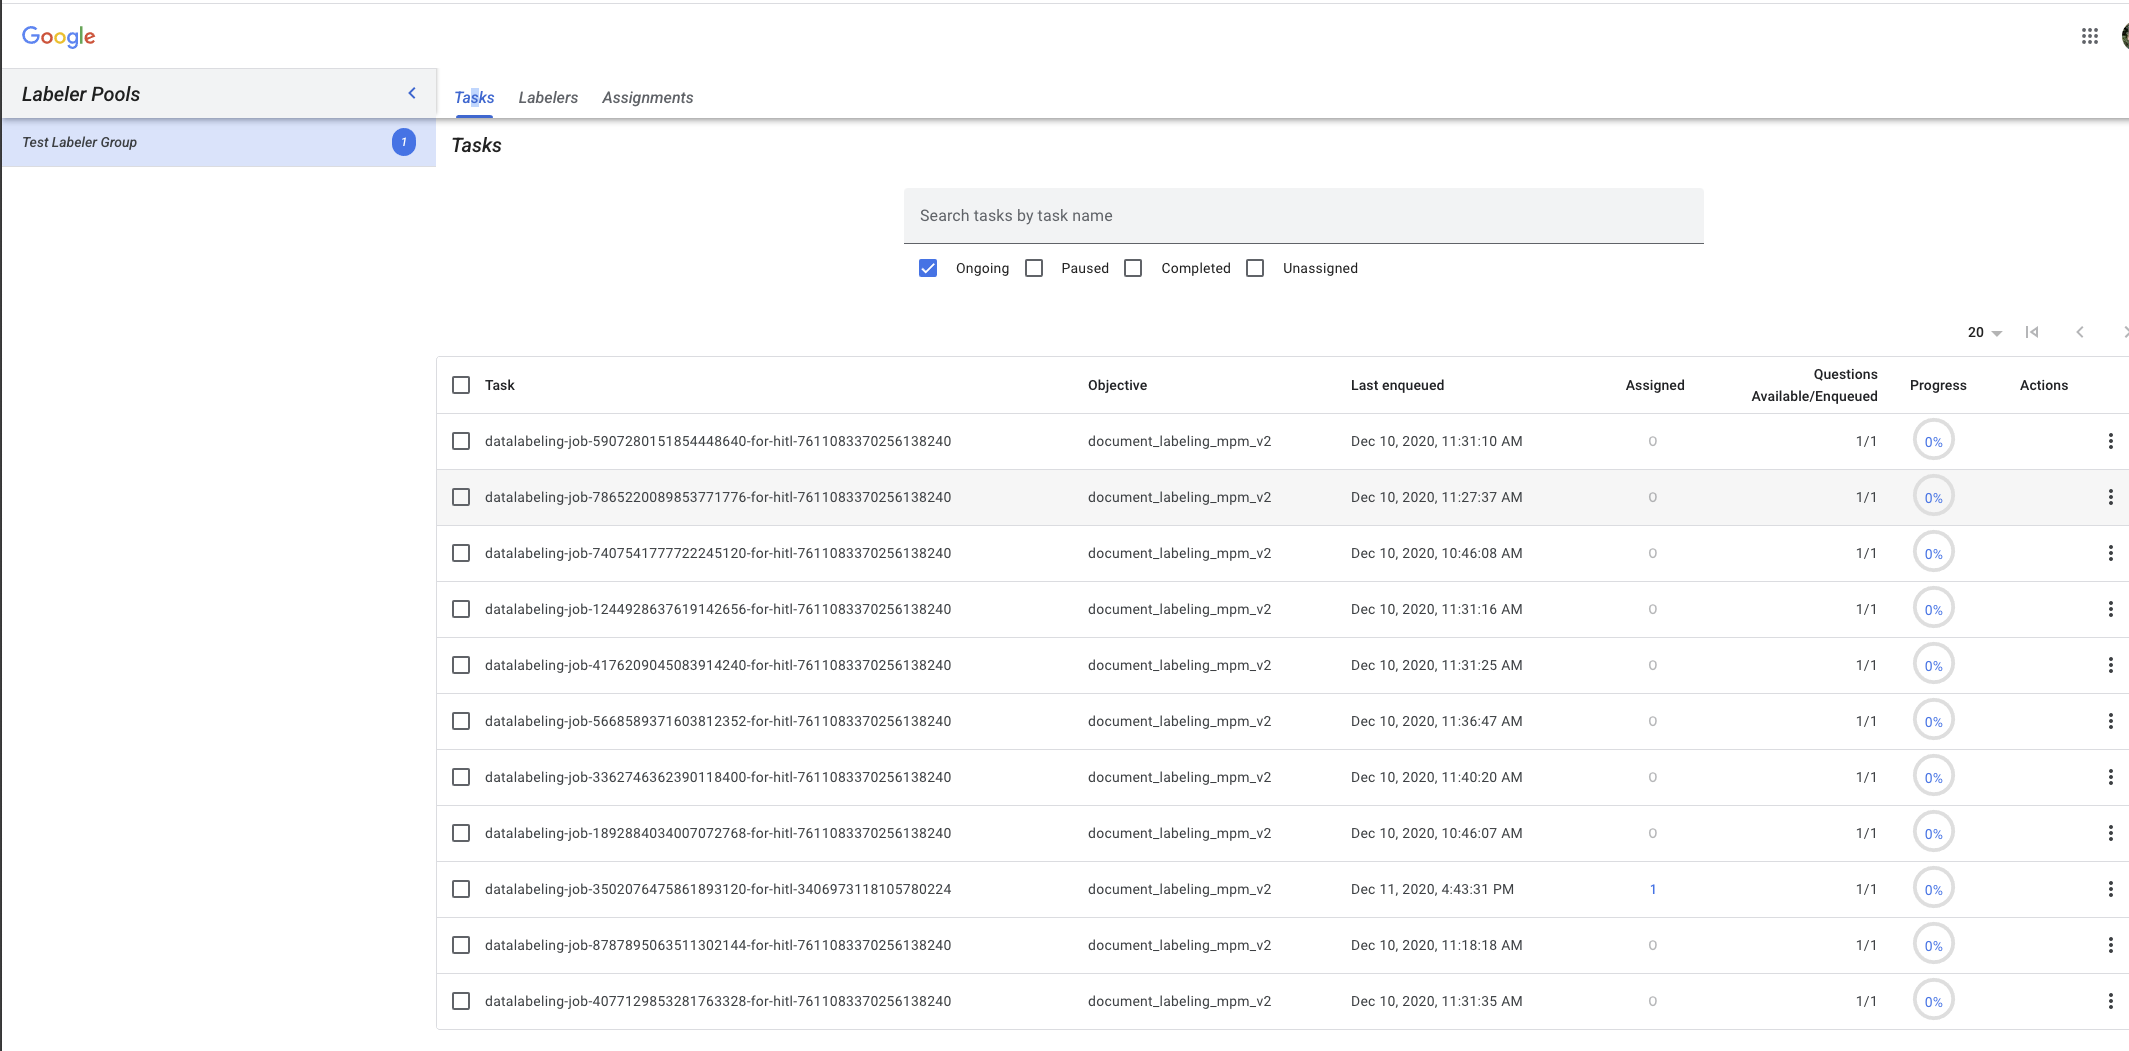
Task: Switch to the Assignments tab
Action: click(x=647, y=97)
